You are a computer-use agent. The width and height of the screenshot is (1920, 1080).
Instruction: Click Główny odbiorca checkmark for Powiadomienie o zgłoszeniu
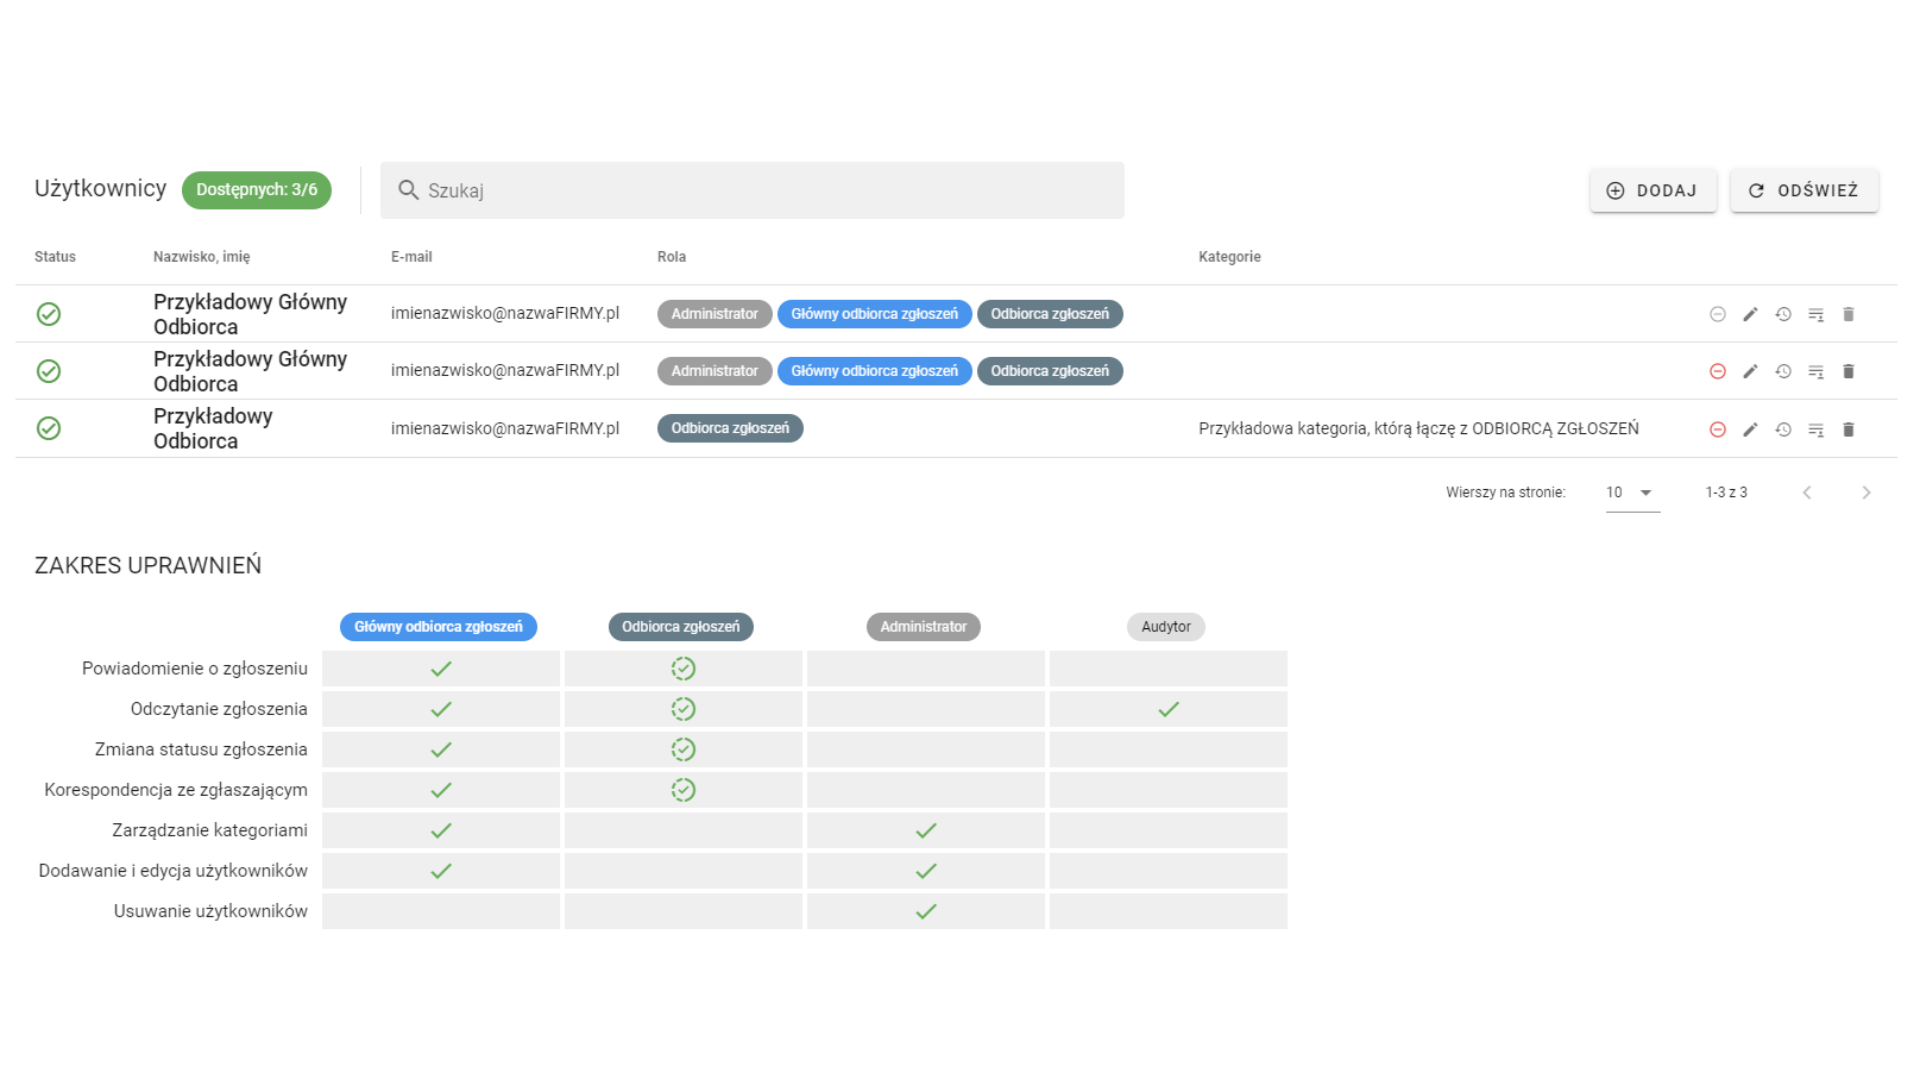441,668
